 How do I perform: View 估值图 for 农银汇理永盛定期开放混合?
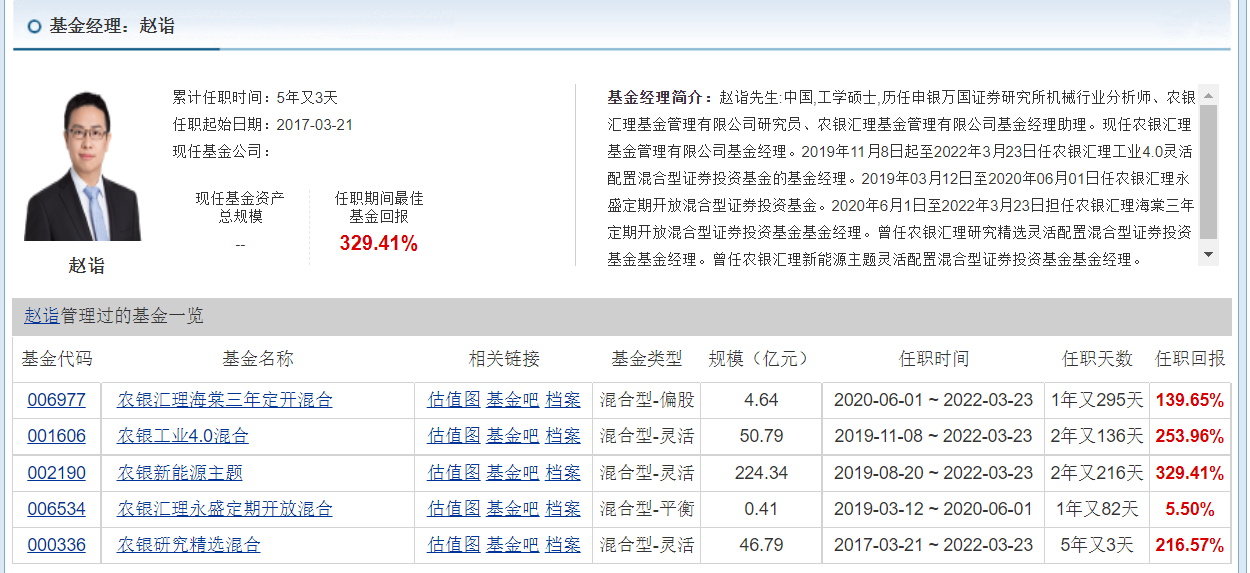[x=454, y=509]
